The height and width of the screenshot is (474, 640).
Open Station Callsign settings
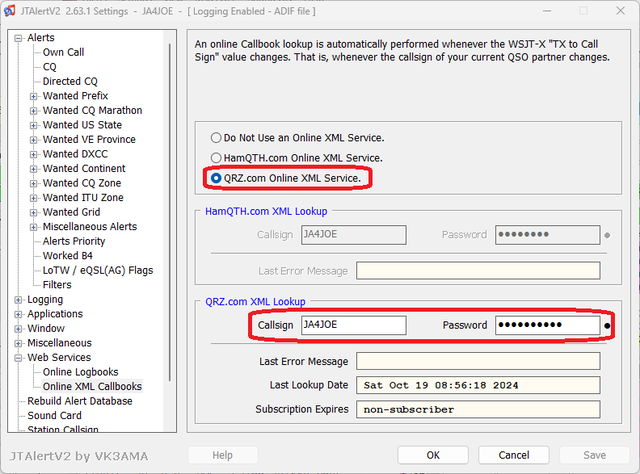coord(63,429)
